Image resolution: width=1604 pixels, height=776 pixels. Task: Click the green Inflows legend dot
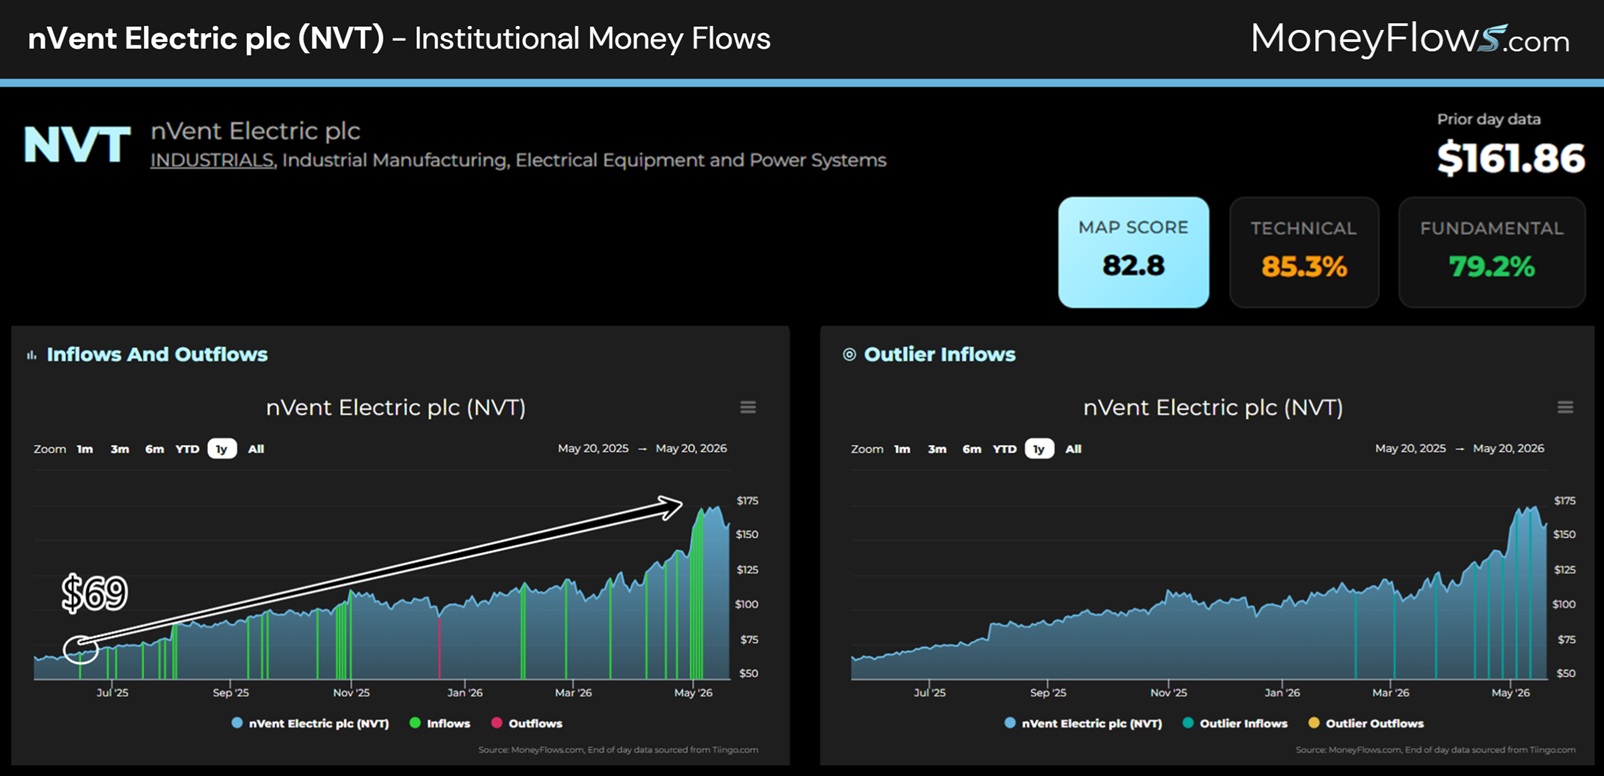click(415, 723)
